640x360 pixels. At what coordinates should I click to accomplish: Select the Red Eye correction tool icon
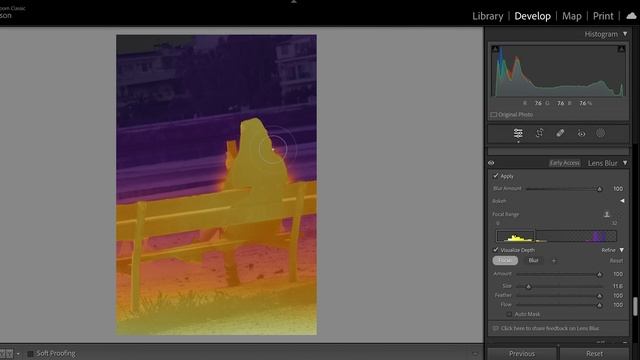(581, 133)
